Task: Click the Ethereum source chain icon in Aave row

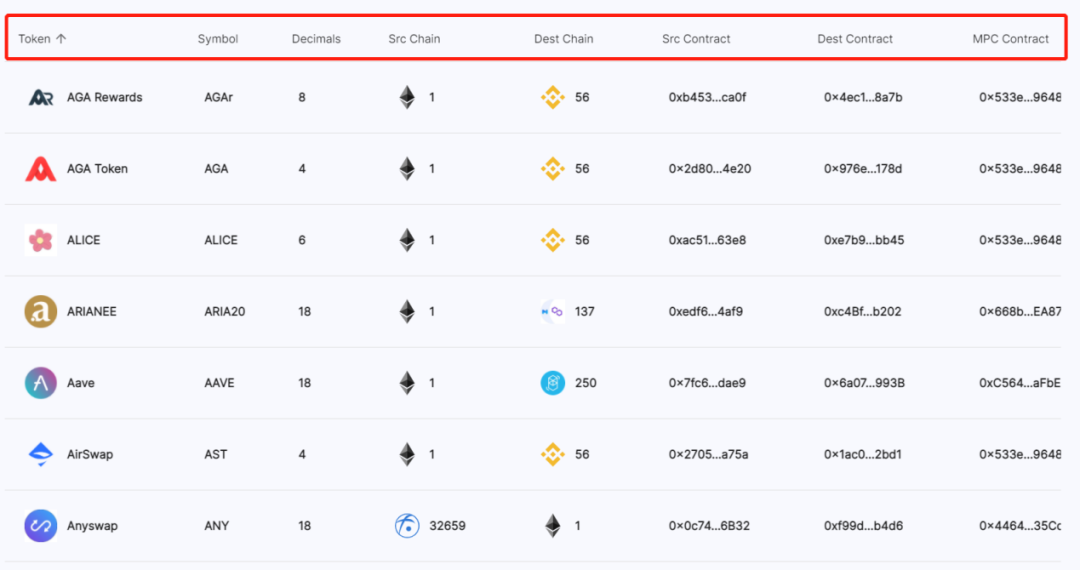Action: 407,383
